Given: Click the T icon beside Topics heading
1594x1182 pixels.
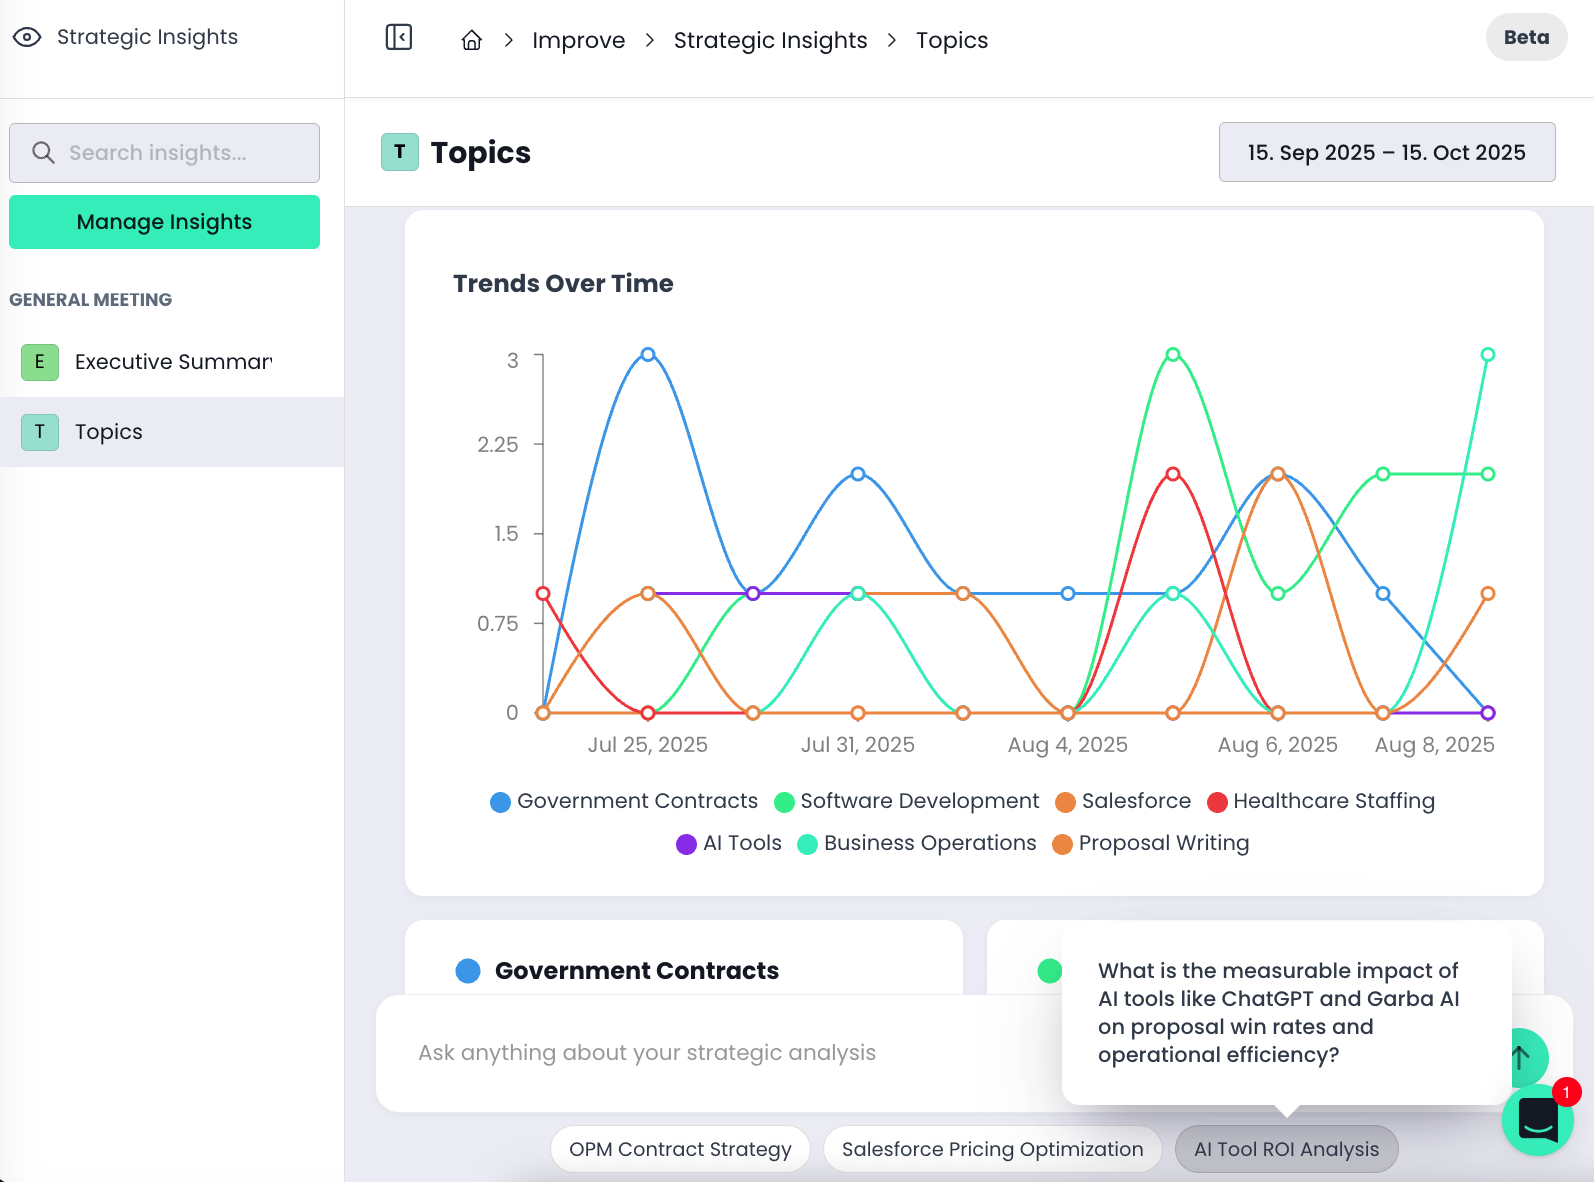Looking at the screenshot, I should (x=400, y=152).
